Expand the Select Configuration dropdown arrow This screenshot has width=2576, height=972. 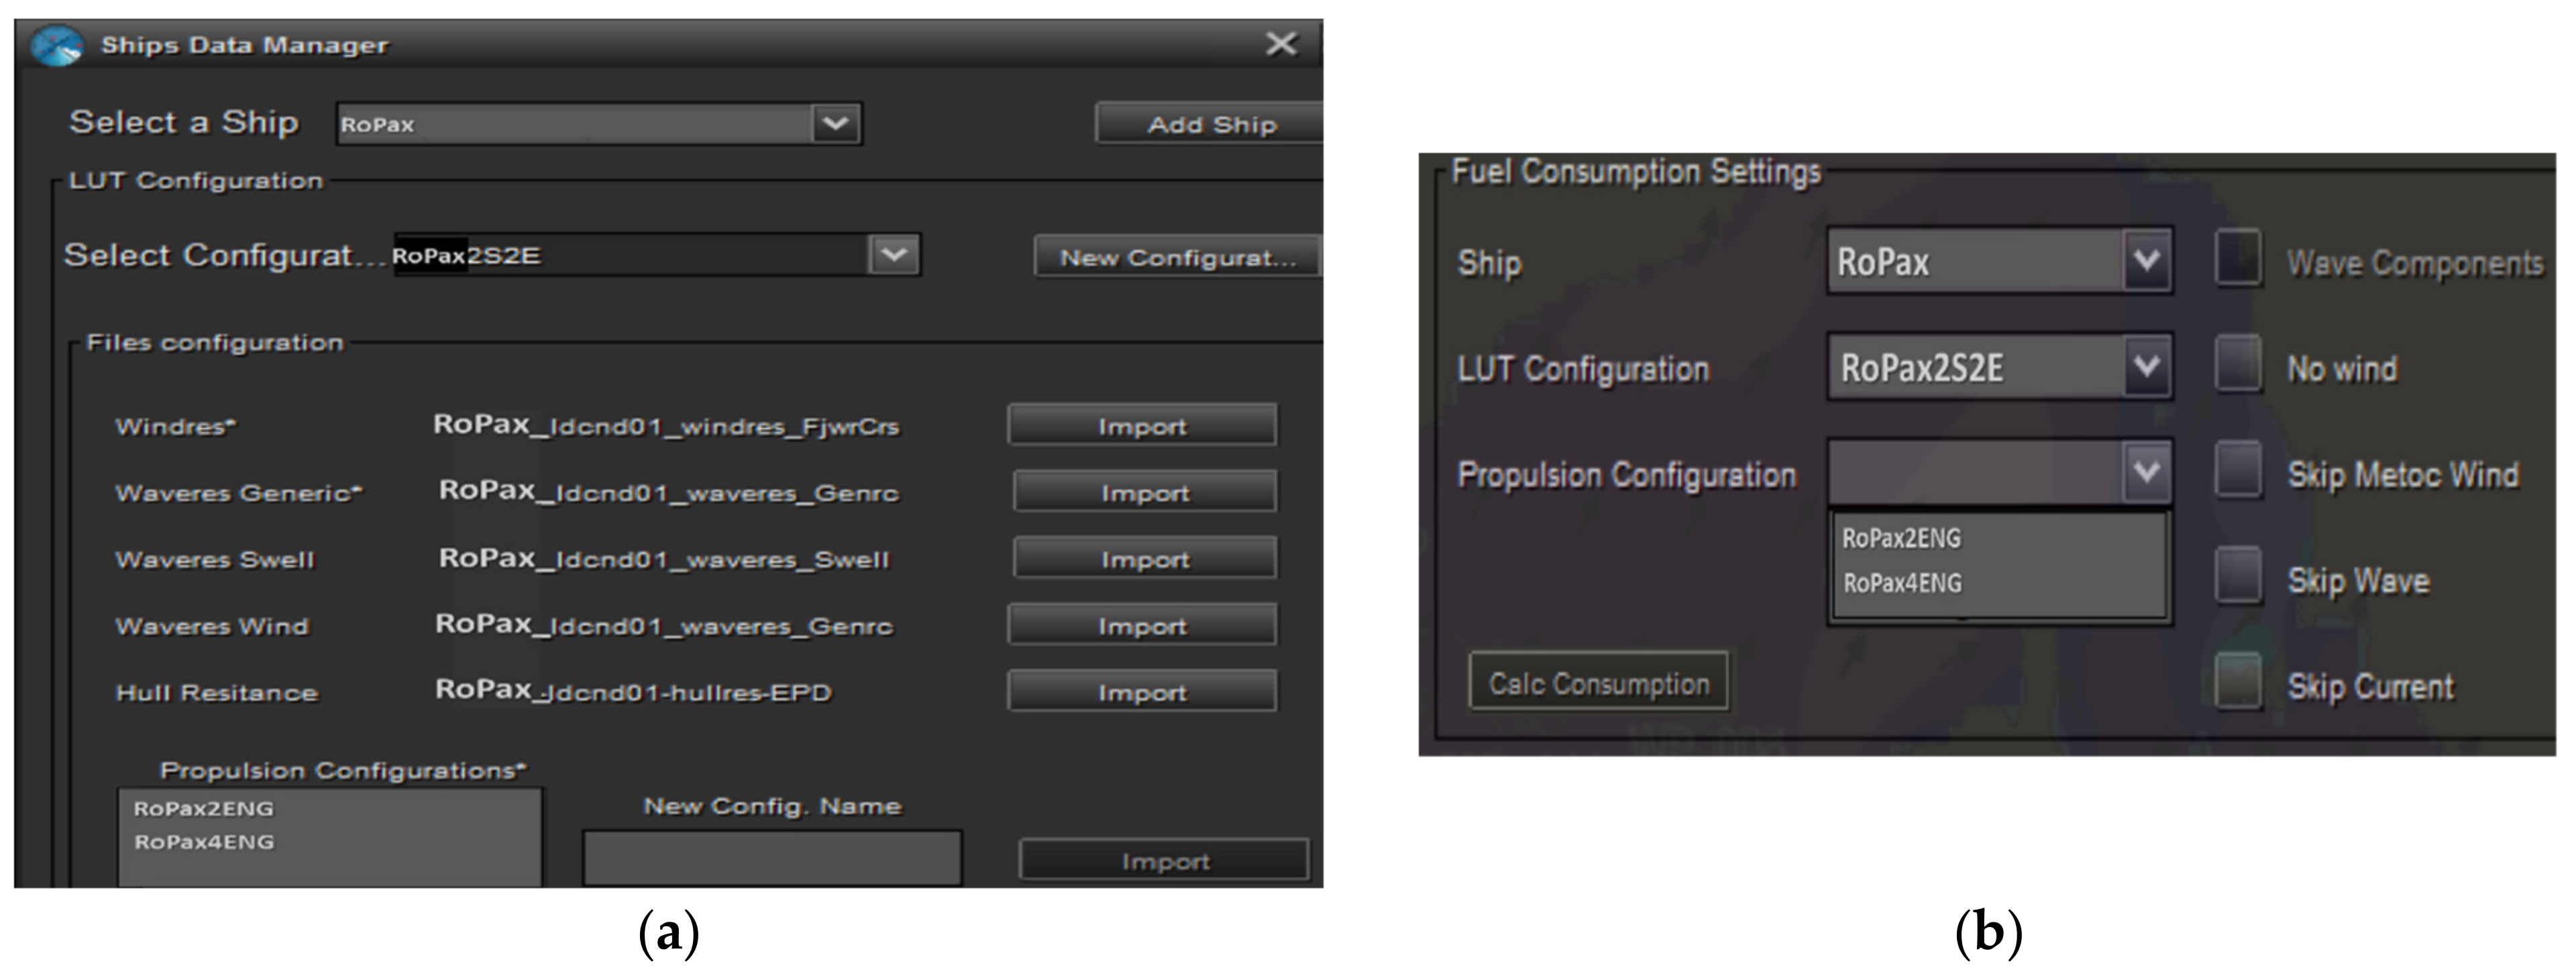(x=893, y=255)
